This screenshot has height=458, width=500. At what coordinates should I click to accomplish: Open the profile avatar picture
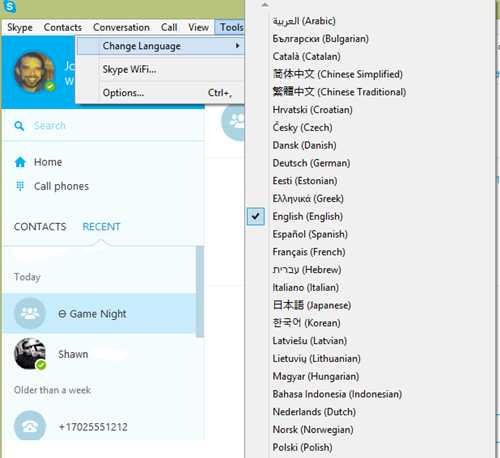pos(35,72)
